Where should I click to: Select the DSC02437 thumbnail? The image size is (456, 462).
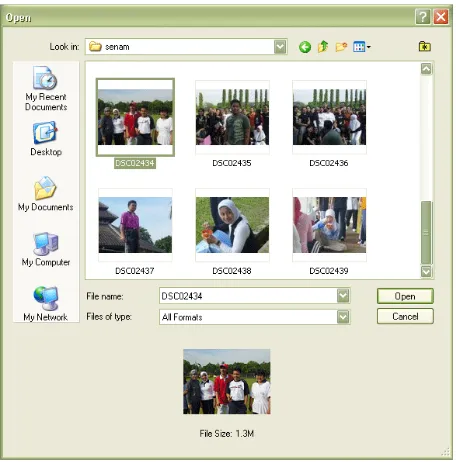[135, 225]
